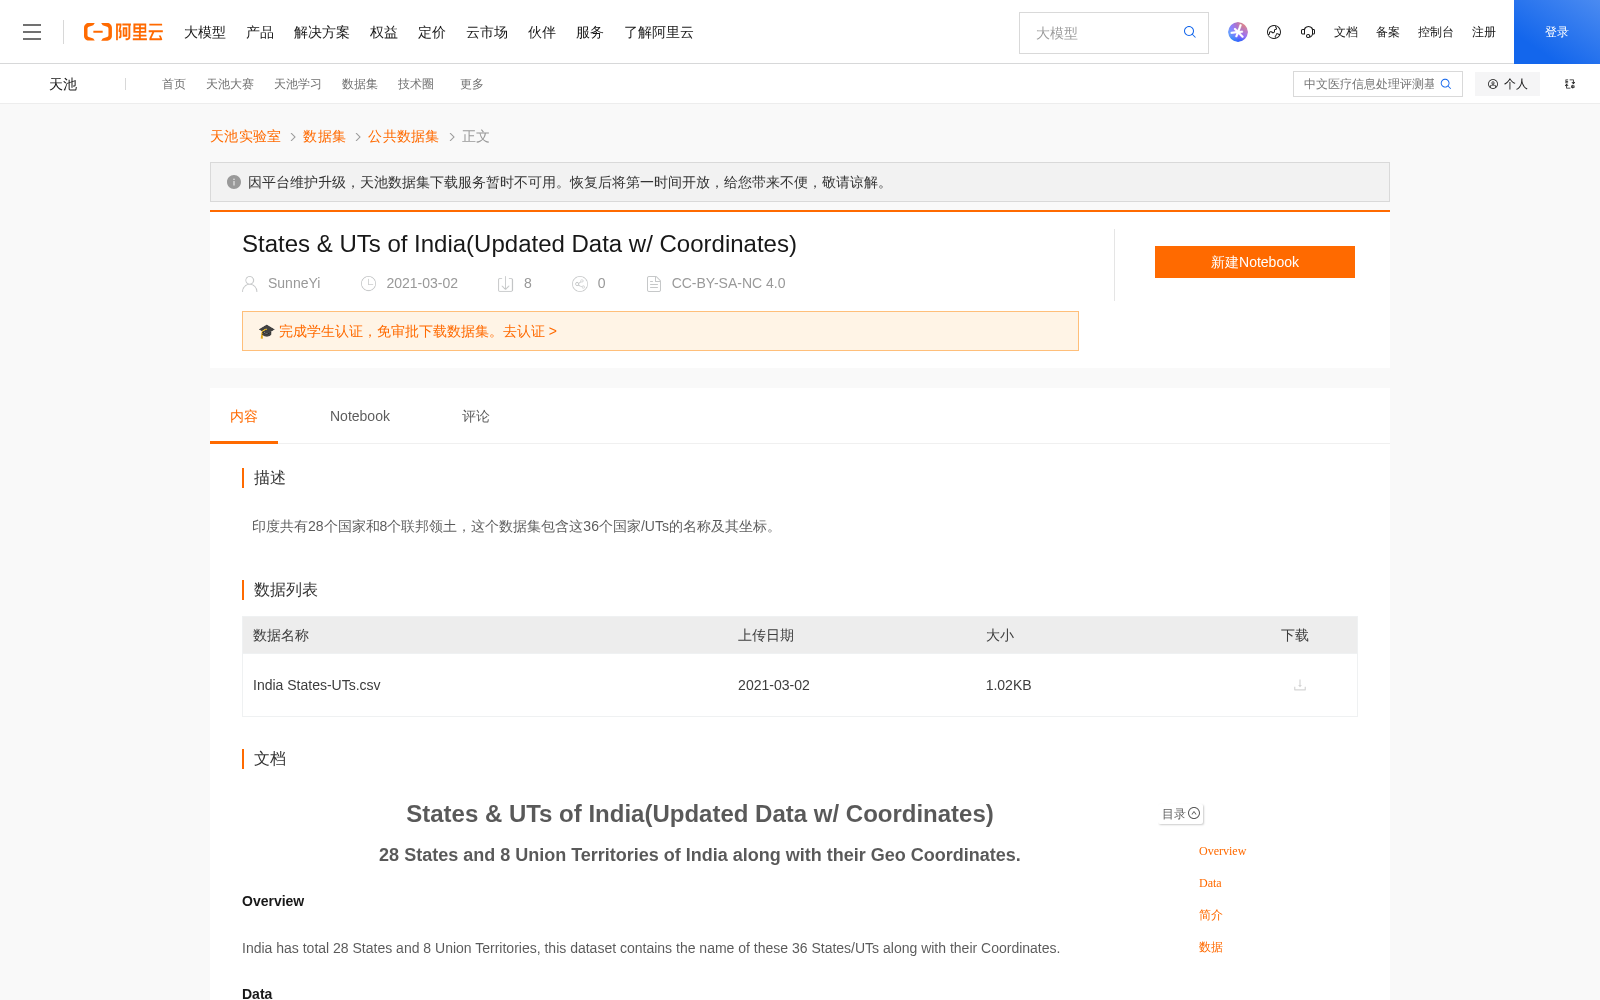This screenshot has width=1600, height=1000.
Task: Download India States-UTs.csv file icon
Action: click(1300, 685)
